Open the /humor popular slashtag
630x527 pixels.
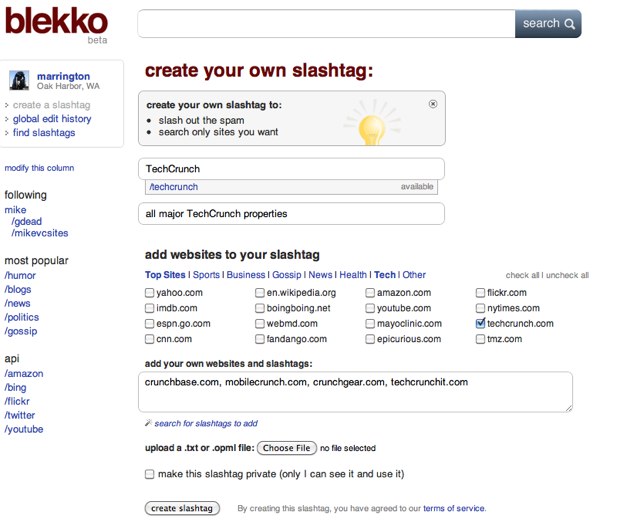pos(20,275)
